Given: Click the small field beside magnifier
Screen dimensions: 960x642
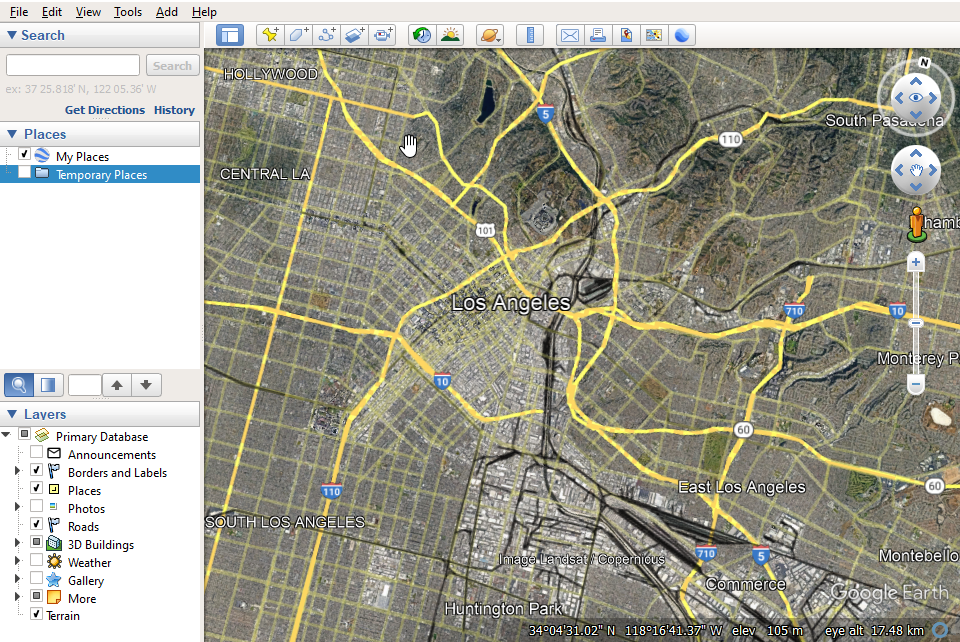Looking at the screenshot, I should (84, 385).
